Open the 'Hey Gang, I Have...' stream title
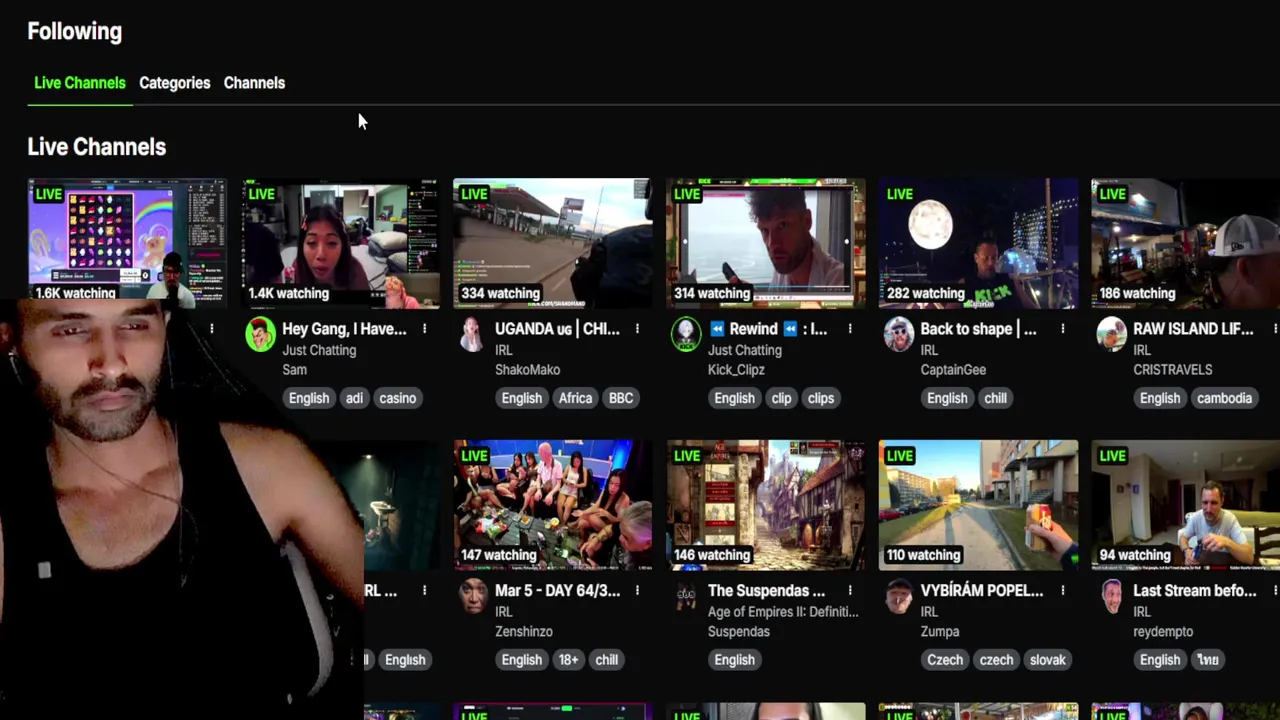The width and height of the screenshot is (1280, 720). (344, 329)
